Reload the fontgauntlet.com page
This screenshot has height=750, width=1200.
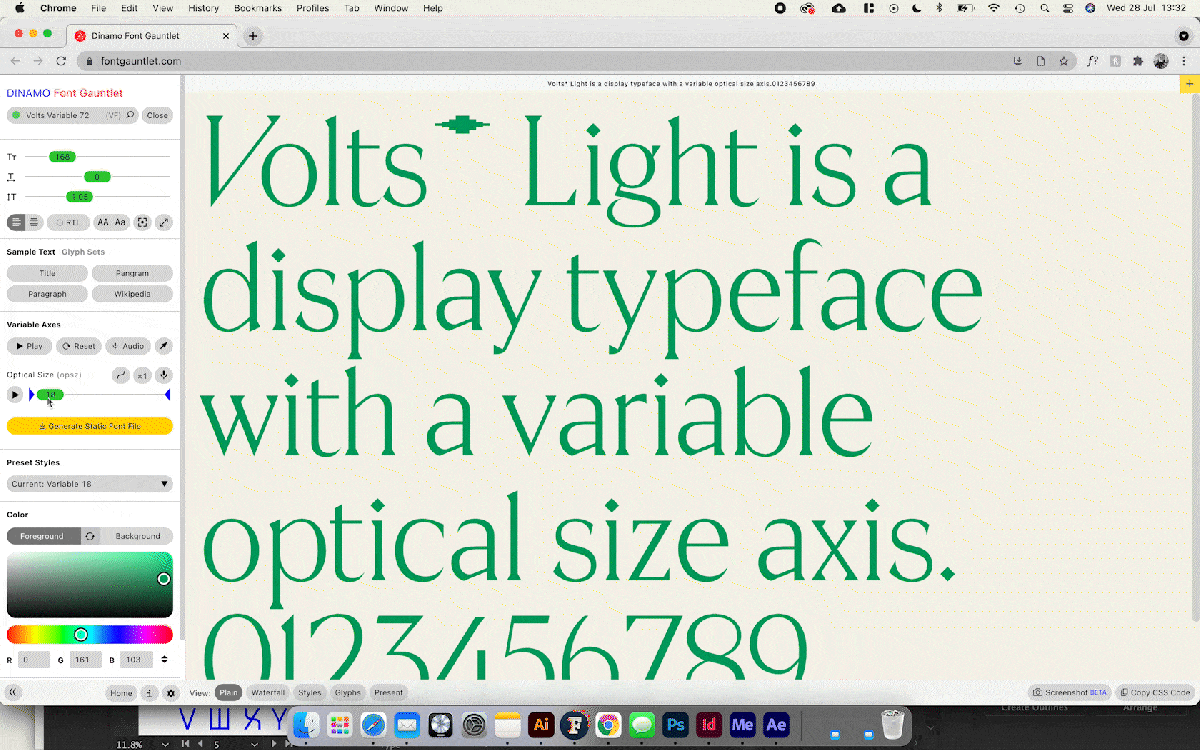pyautogui.click(x=61, y=61)
